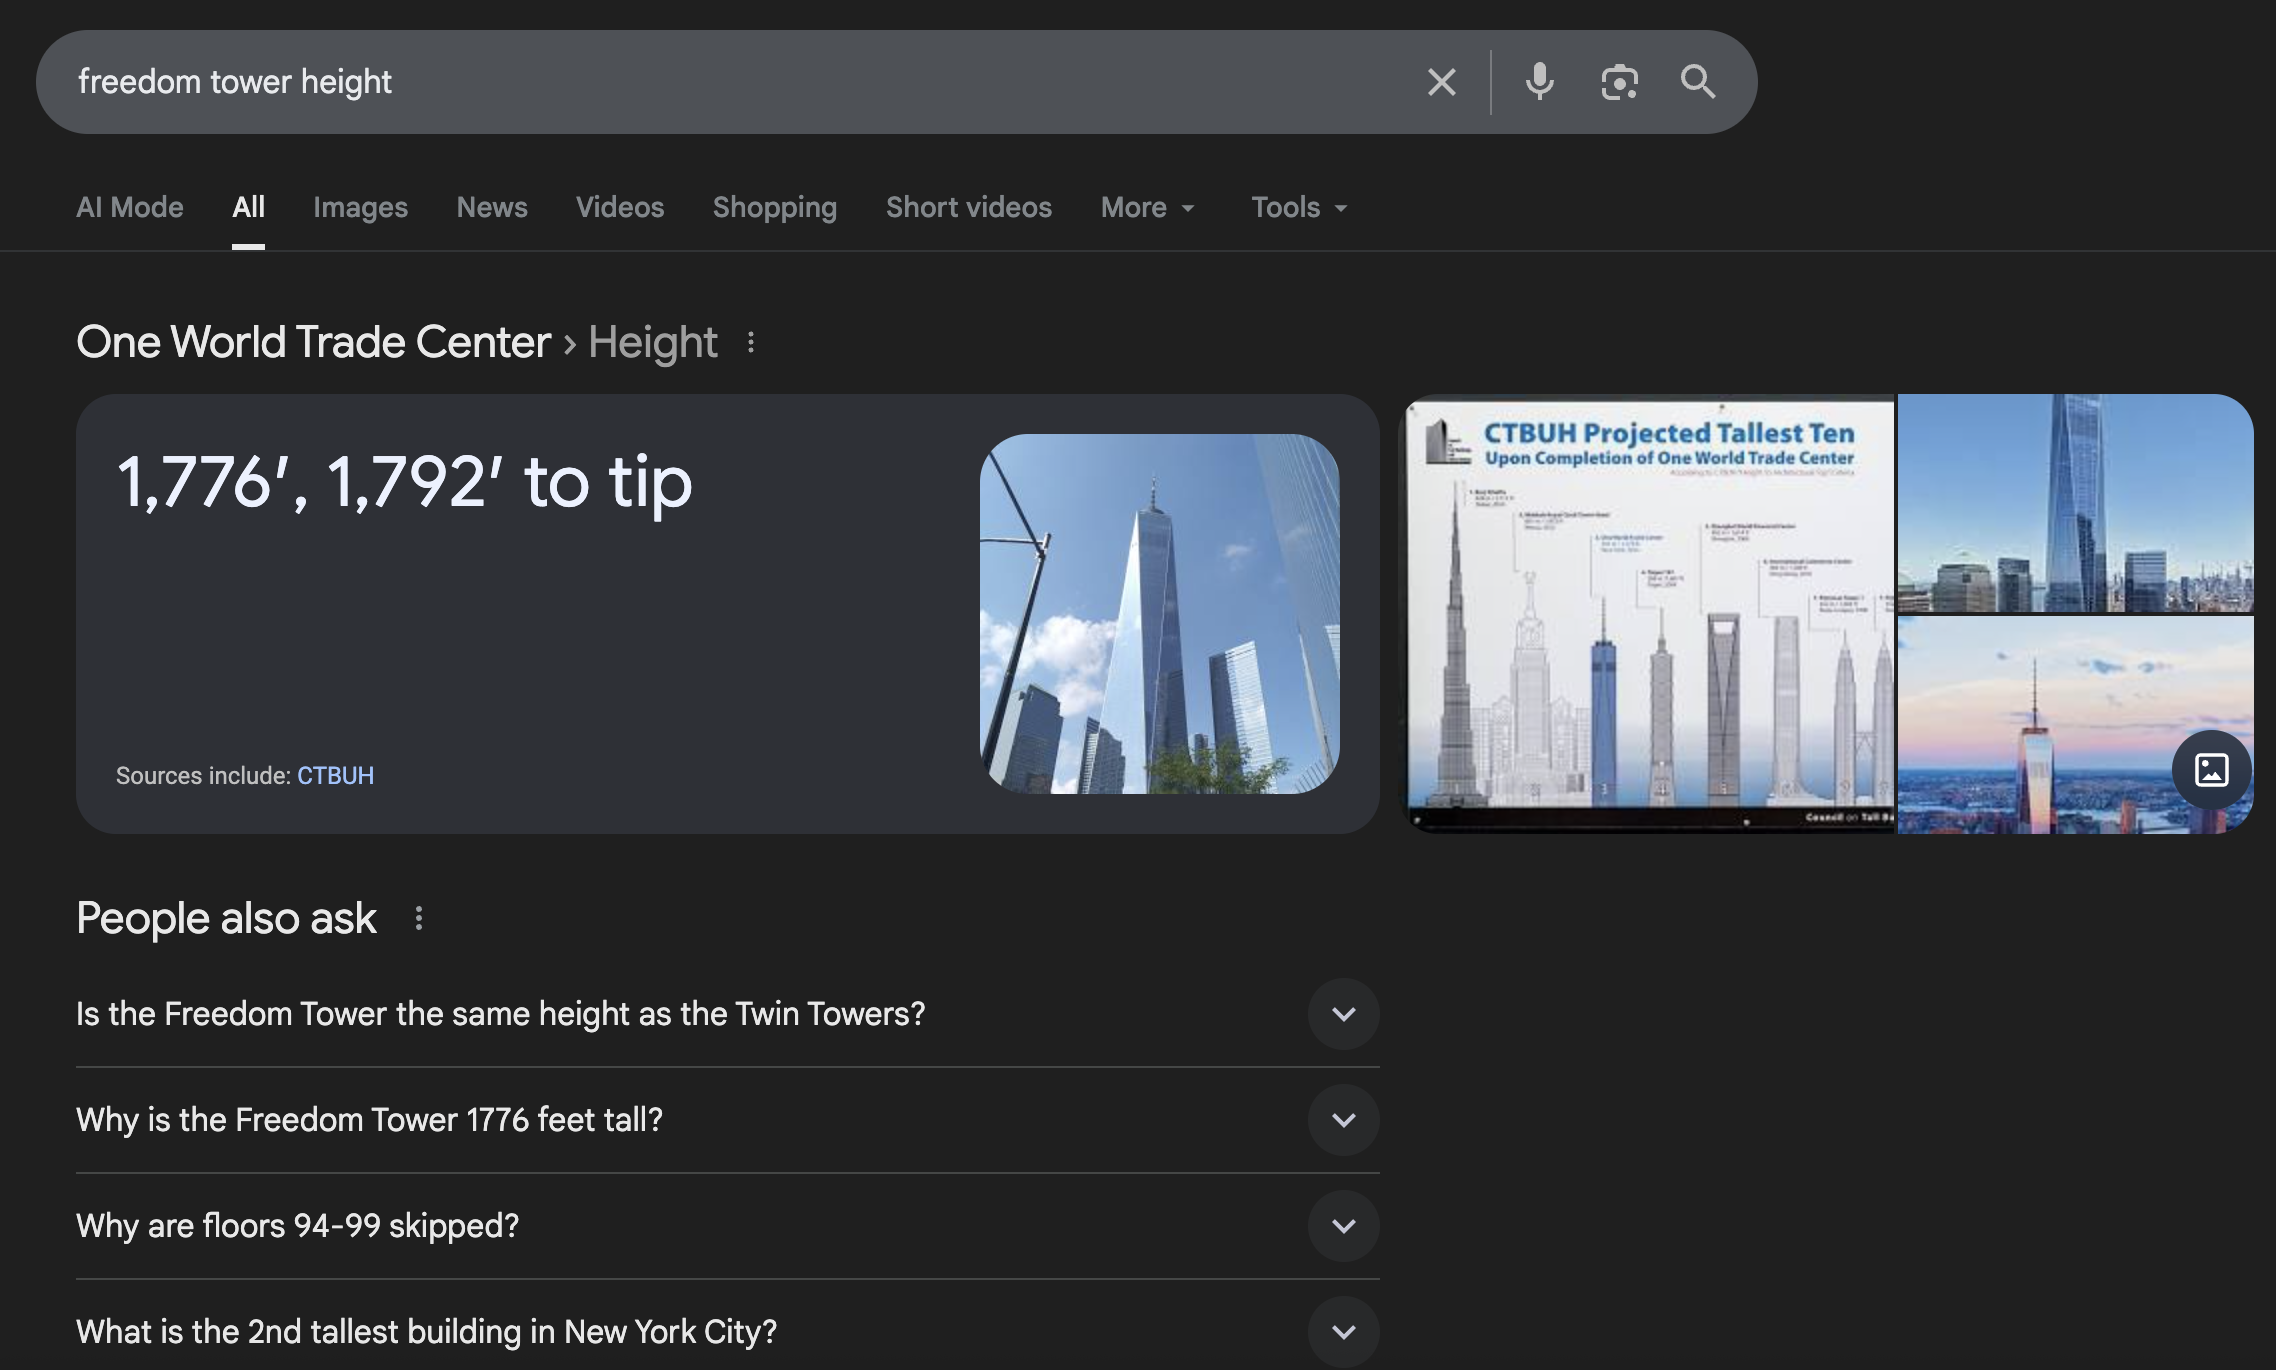Open CTBUH Projected Tallest Ten chart image
2276x1370 pixels.
1650,614
